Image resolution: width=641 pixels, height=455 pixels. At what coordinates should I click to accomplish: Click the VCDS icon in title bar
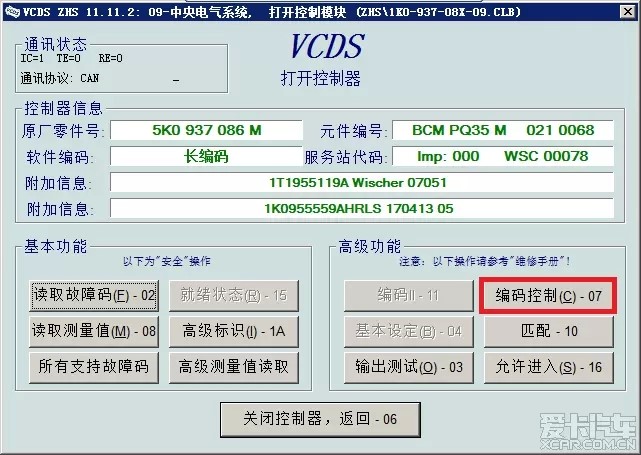pyautogui.click(x=12, y=12)
